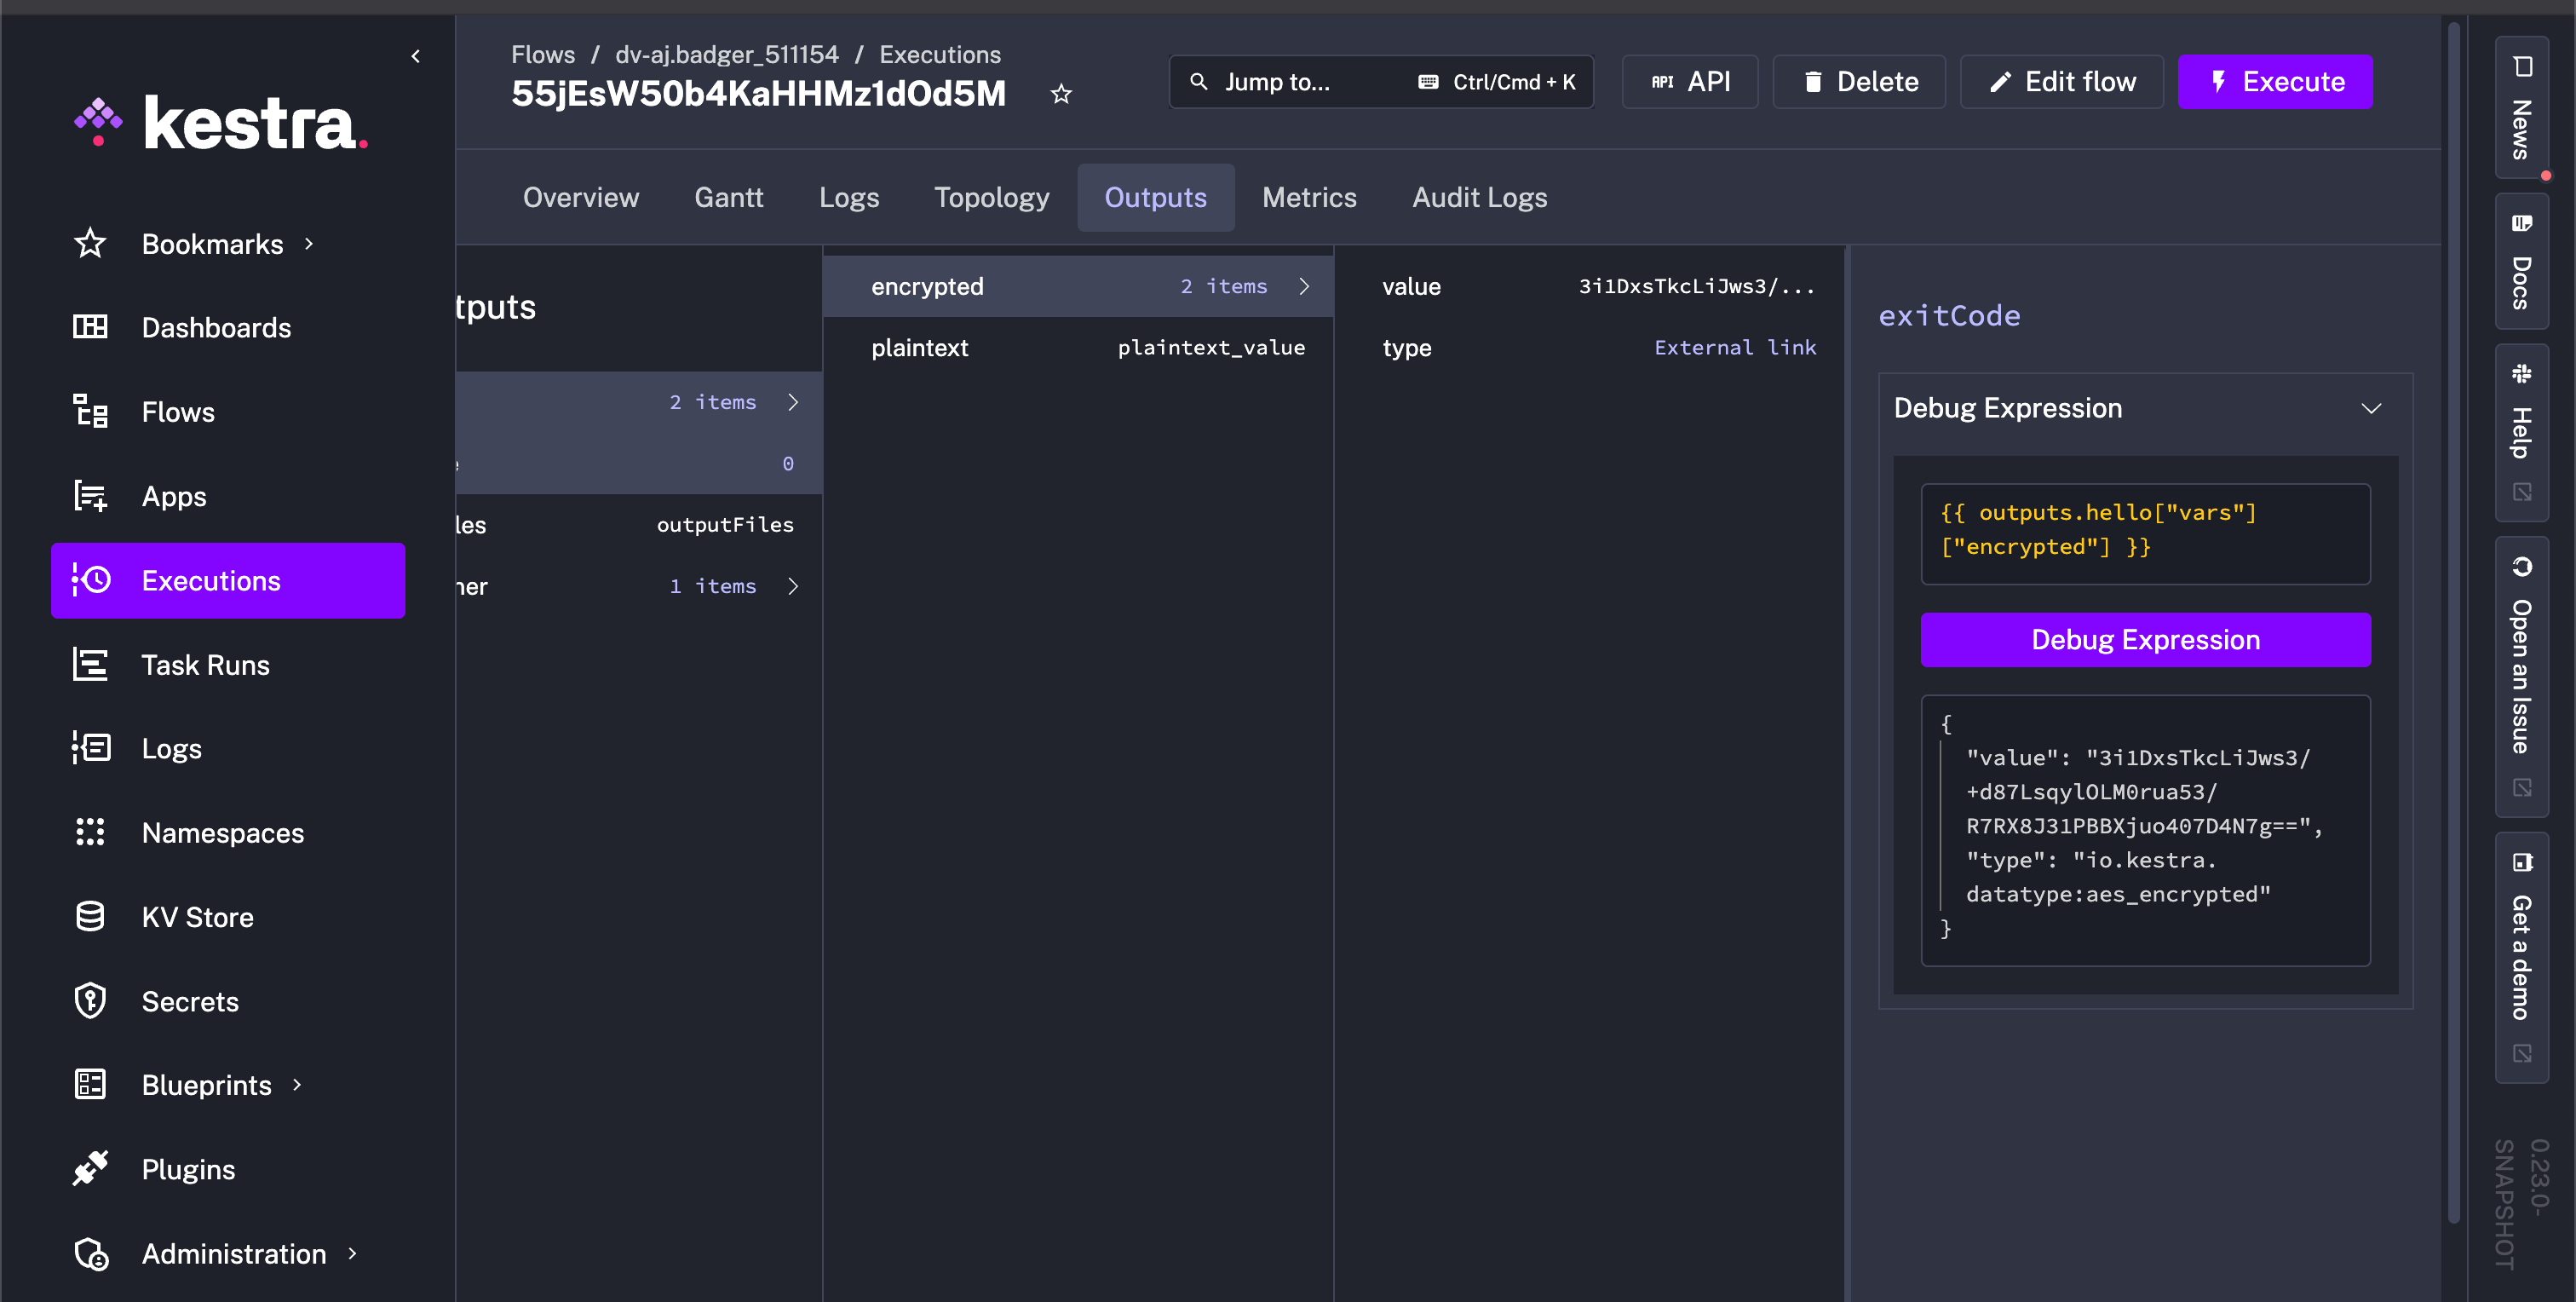Open the News panel on the right

click(x=2521, y=110)
